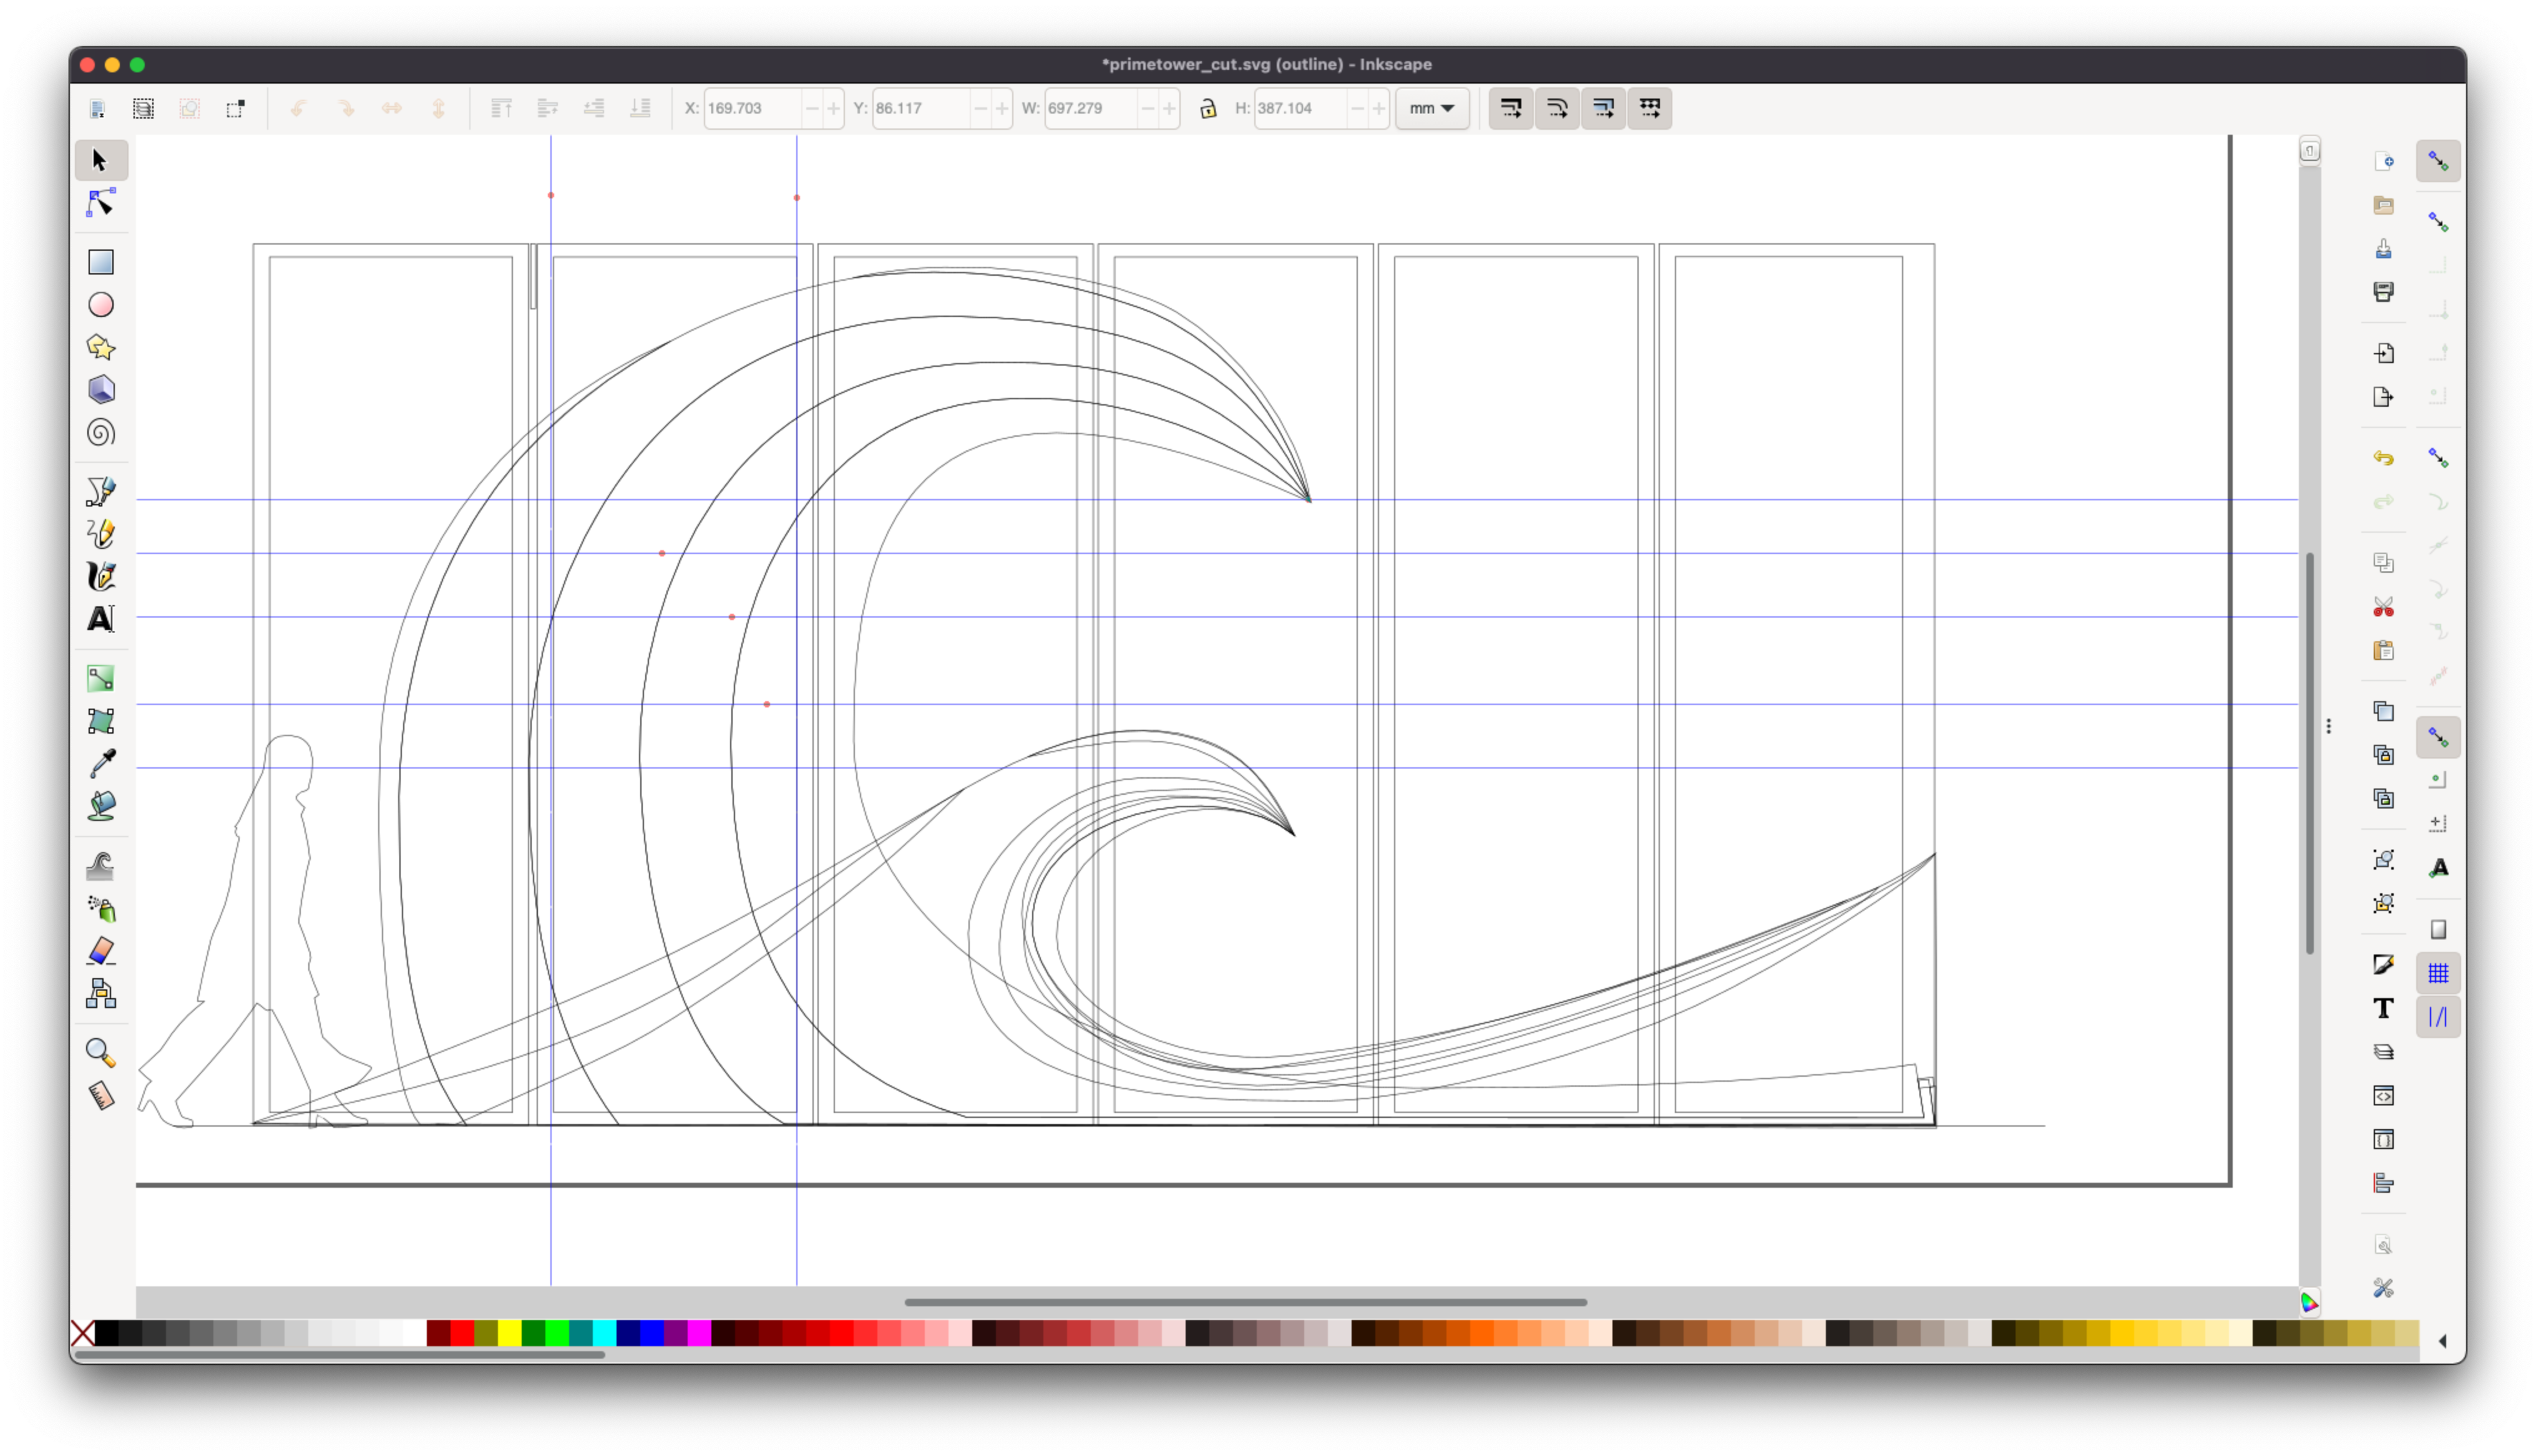Viewport: 2536px width, 1456px height.
Task: Undo the last action
Action: (x=2384, y=458)
